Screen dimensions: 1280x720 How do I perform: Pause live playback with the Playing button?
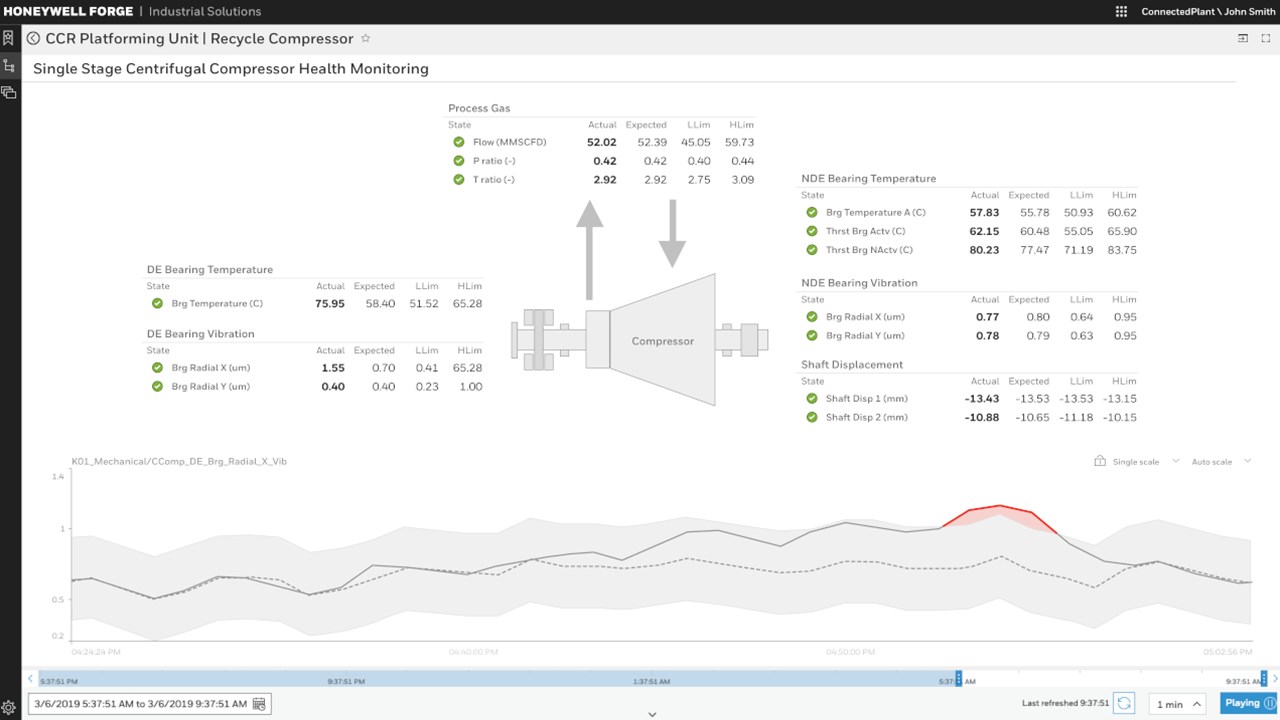(x=1248, y=703)
